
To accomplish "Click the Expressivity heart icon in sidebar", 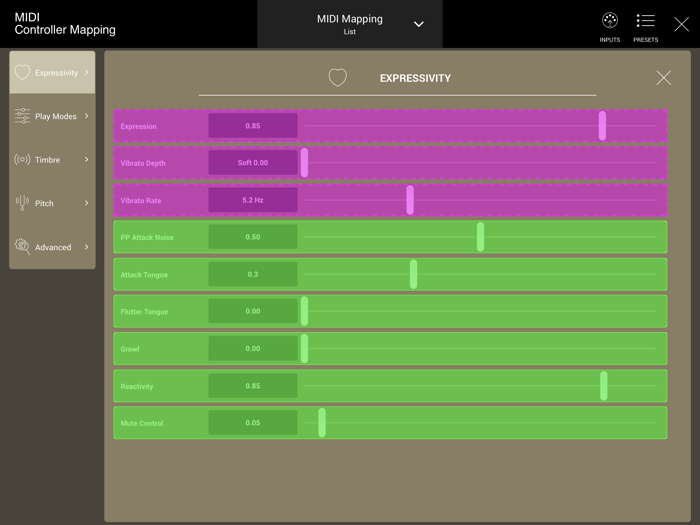I will click(x=22, y=73).
